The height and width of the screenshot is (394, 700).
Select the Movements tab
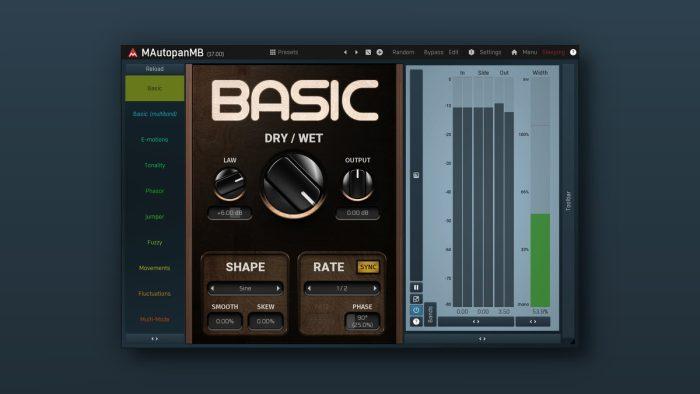pyautogui.click(x=154, y=268)
